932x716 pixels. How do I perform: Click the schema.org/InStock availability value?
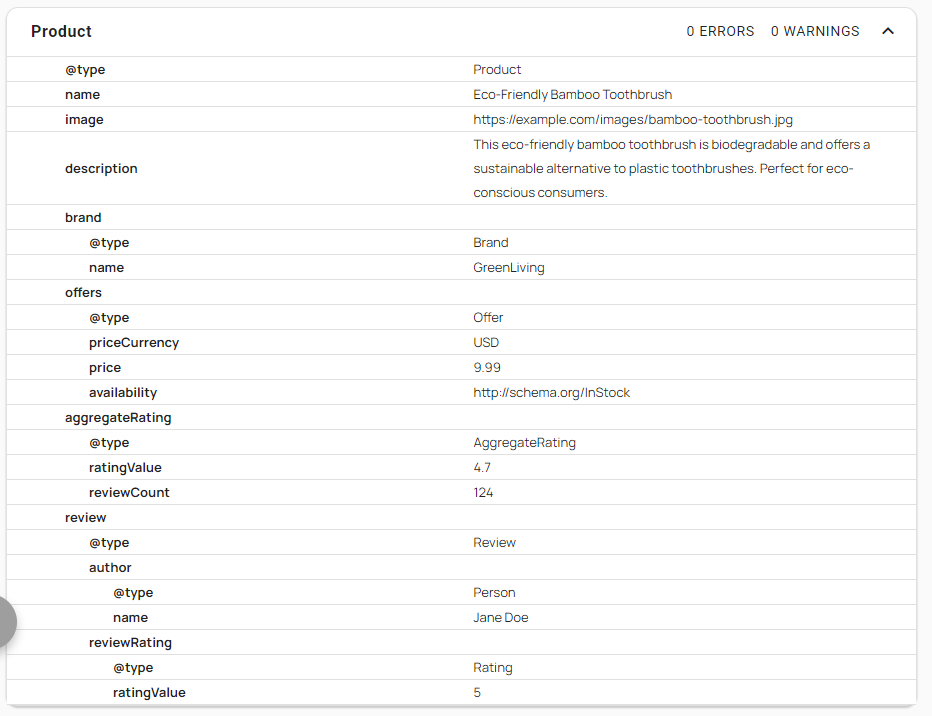pos(551,393)
